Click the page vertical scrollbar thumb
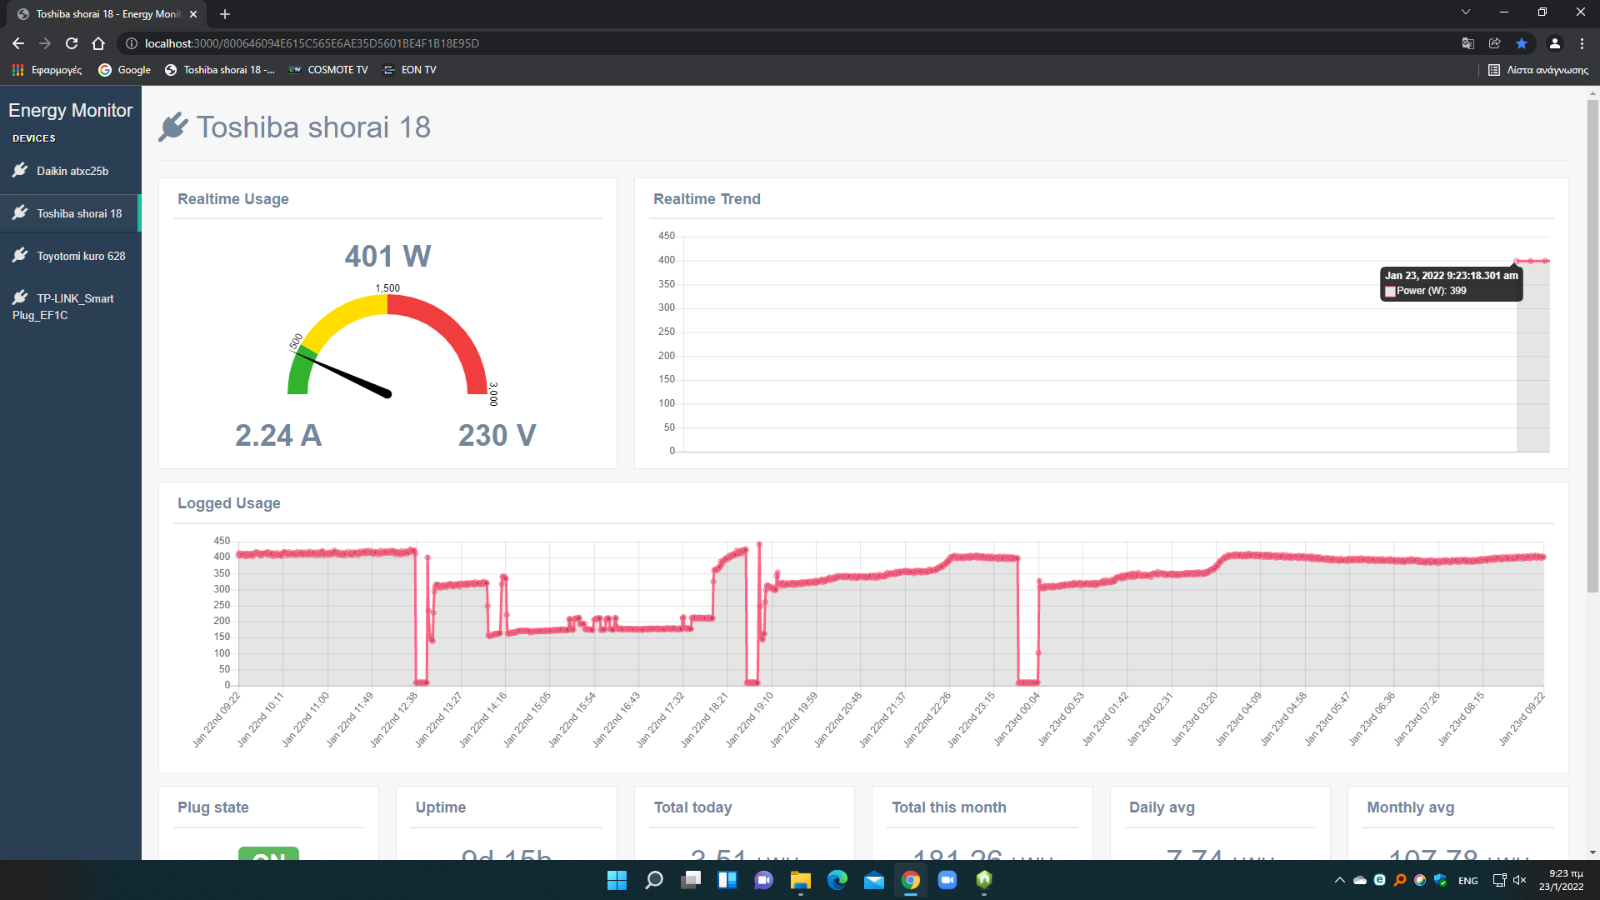 click(1593, 345)
